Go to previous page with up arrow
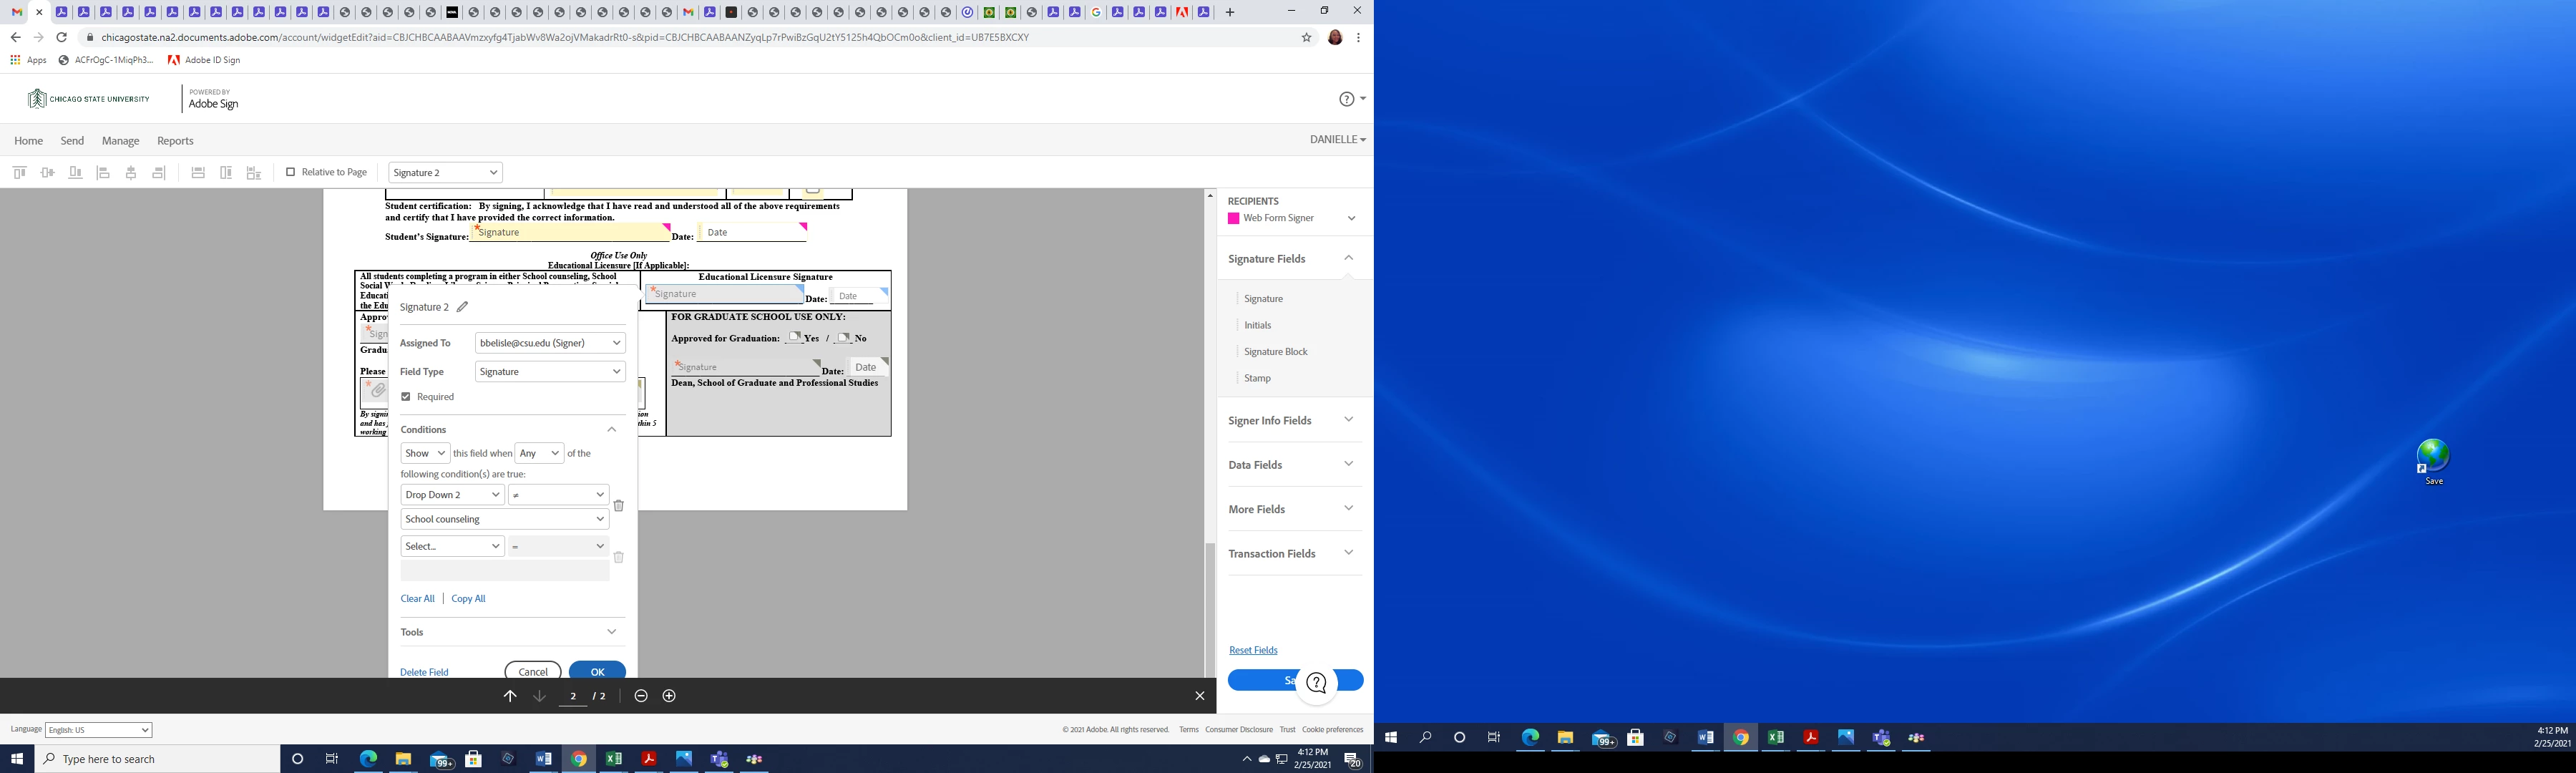This screenshot has height=773, width=2576. click(510, 696)
